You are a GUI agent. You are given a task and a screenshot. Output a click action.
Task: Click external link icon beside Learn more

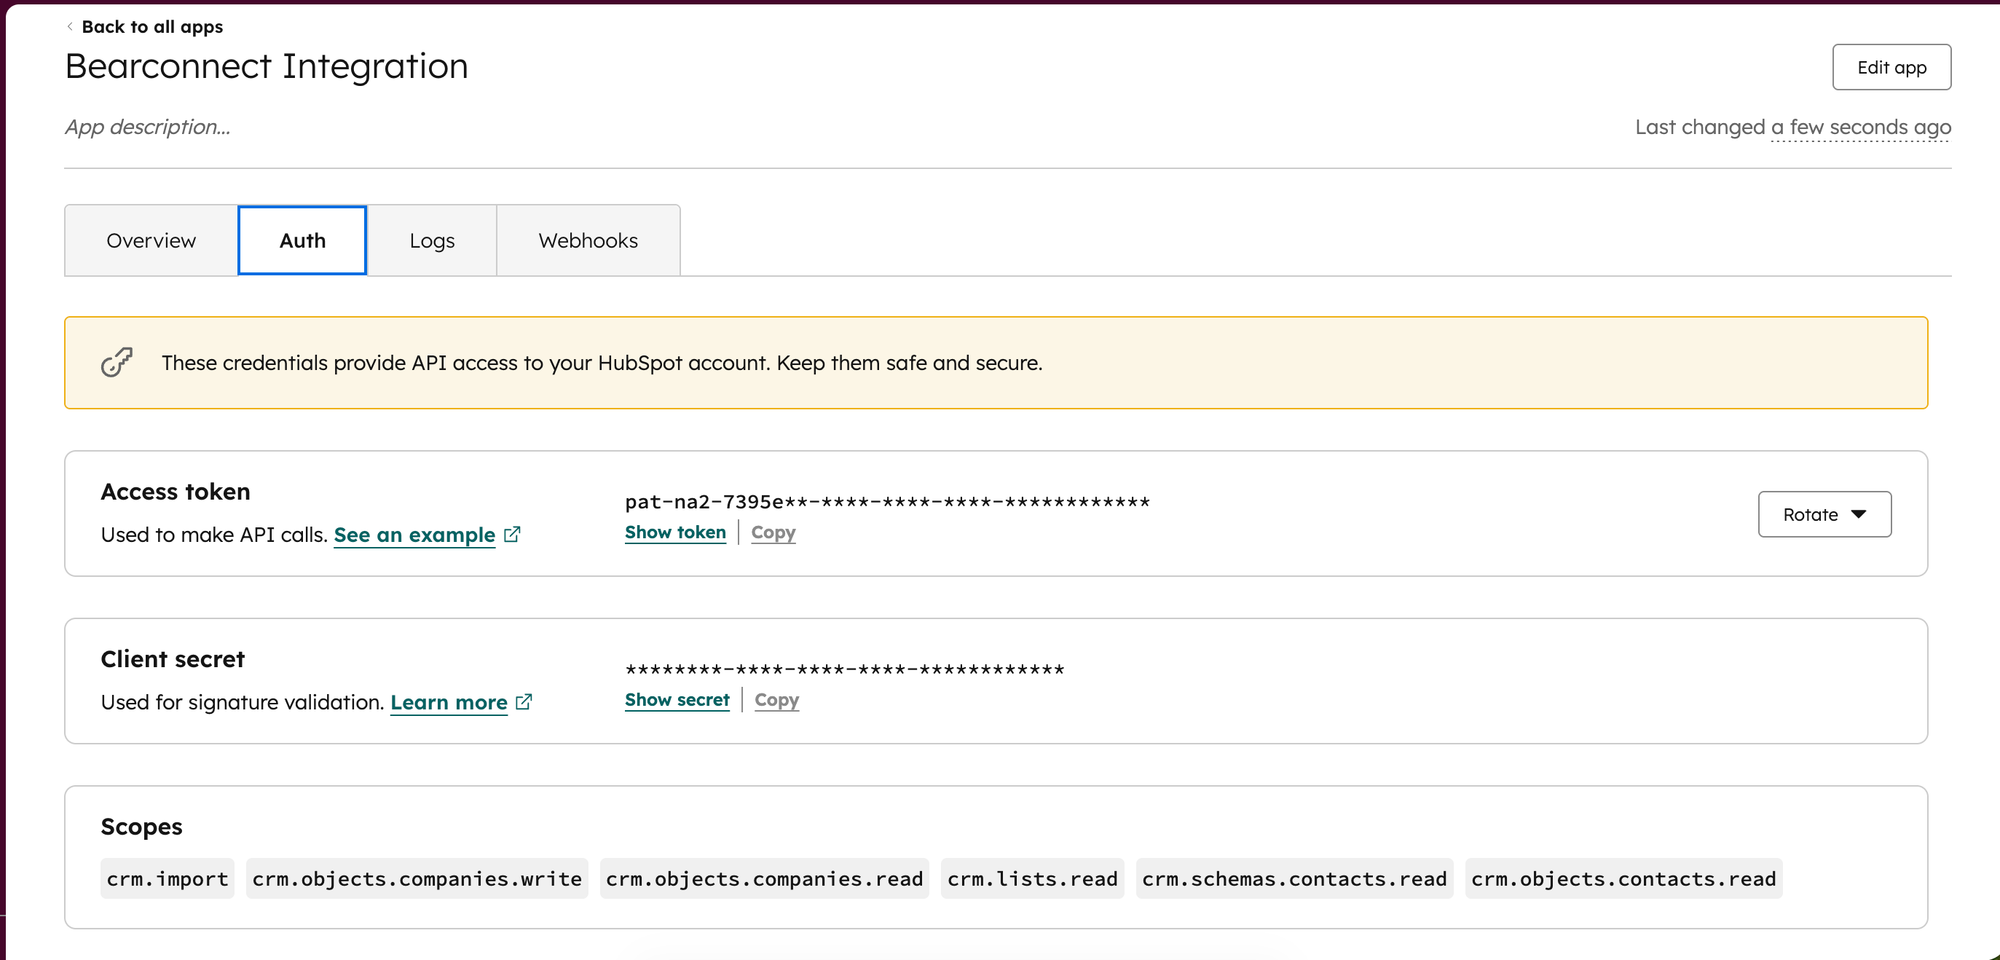[x=524, y=702]
